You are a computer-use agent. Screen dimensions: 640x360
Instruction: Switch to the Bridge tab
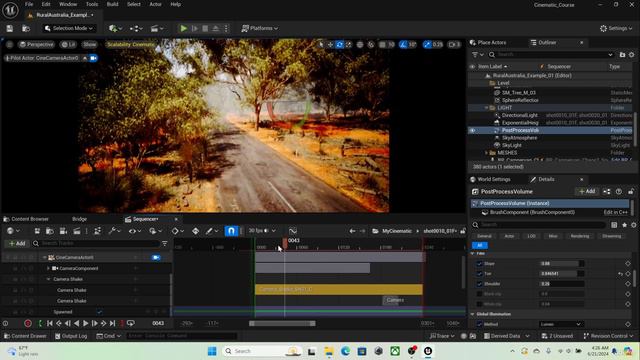[x=80, y=219]
